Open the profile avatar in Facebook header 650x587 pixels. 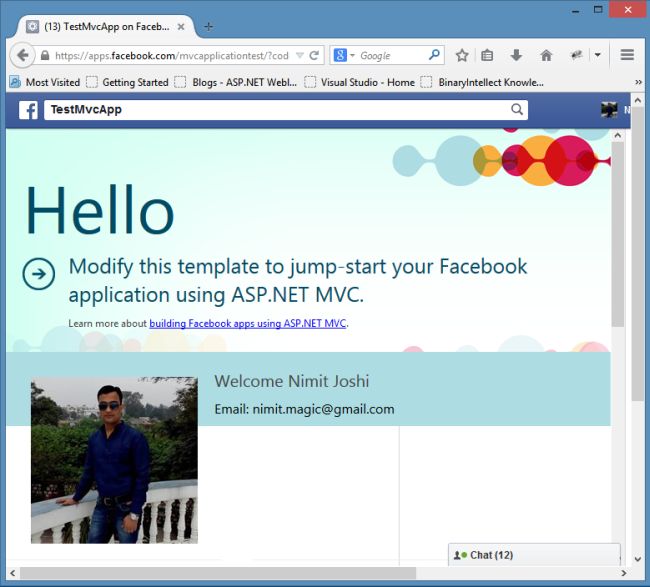609,110
